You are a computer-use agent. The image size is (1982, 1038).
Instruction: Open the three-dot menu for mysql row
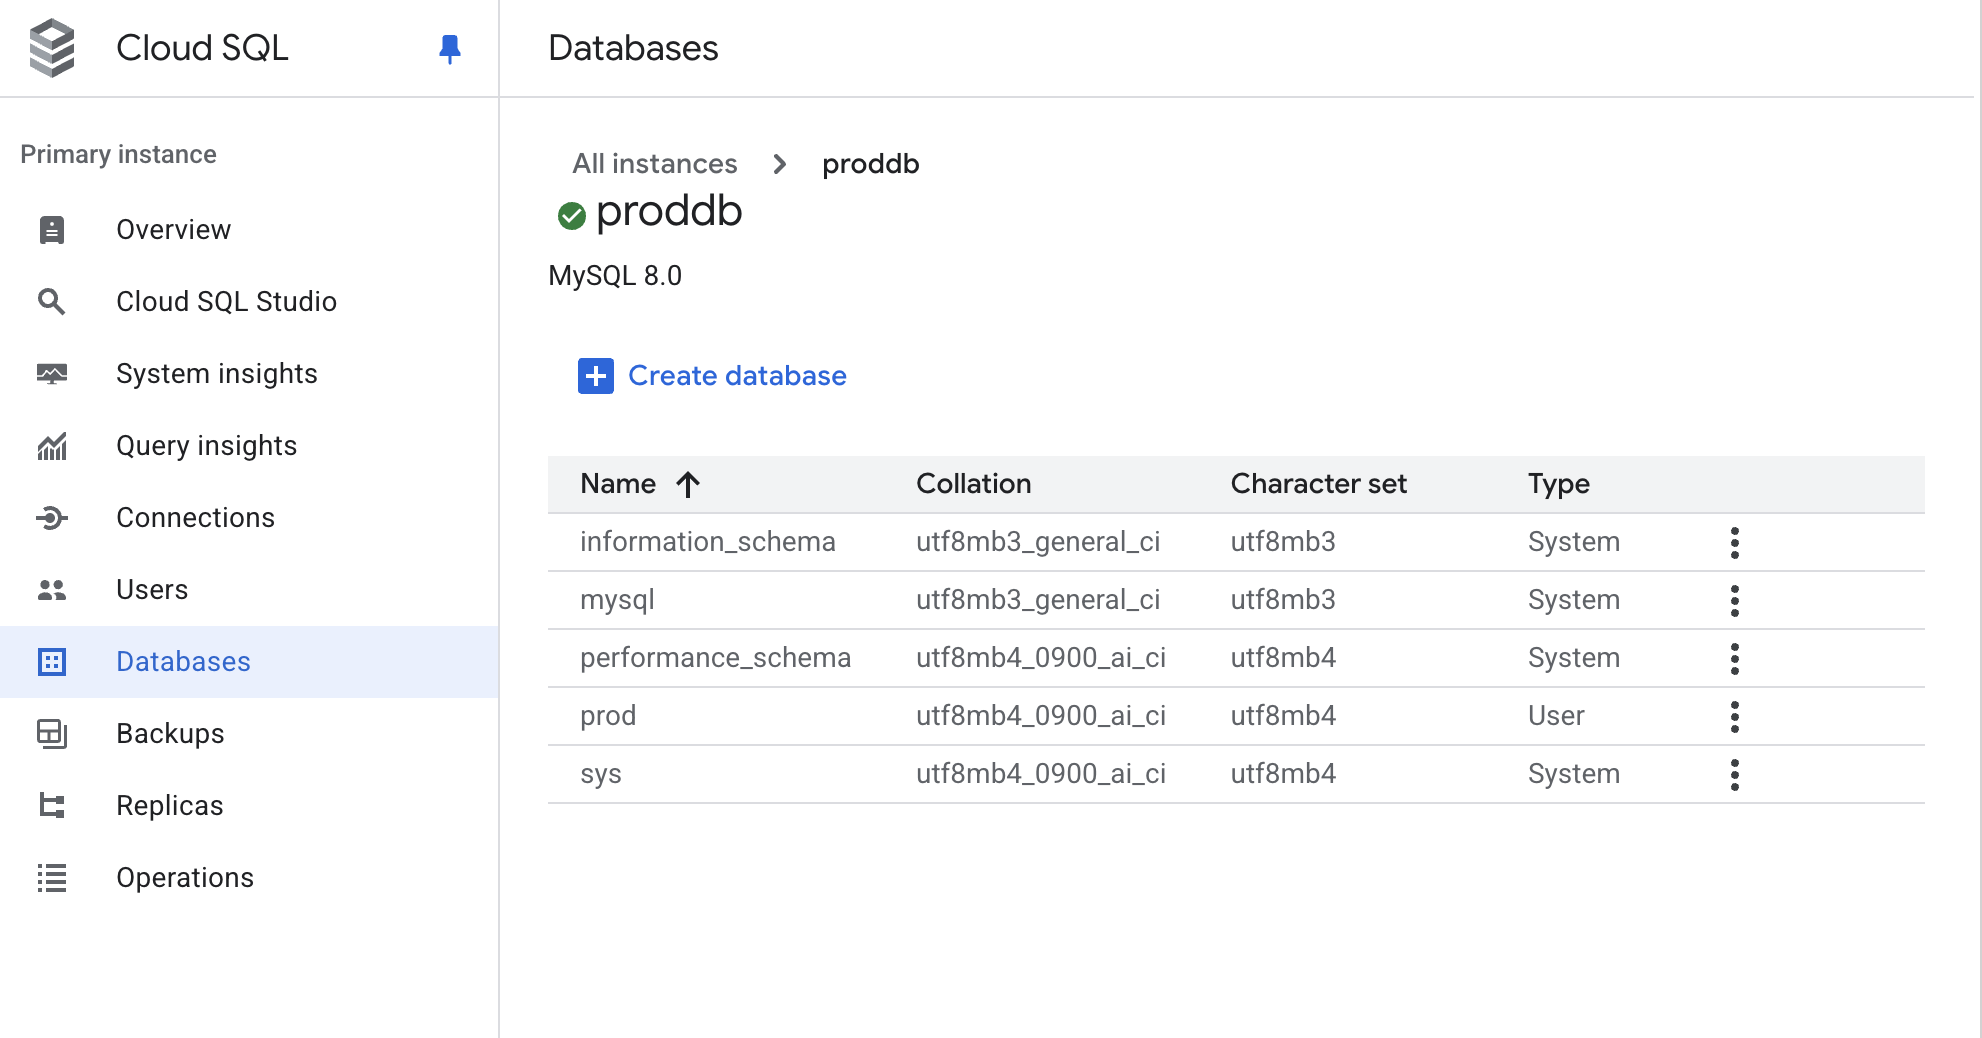[x=1735, y=600]
